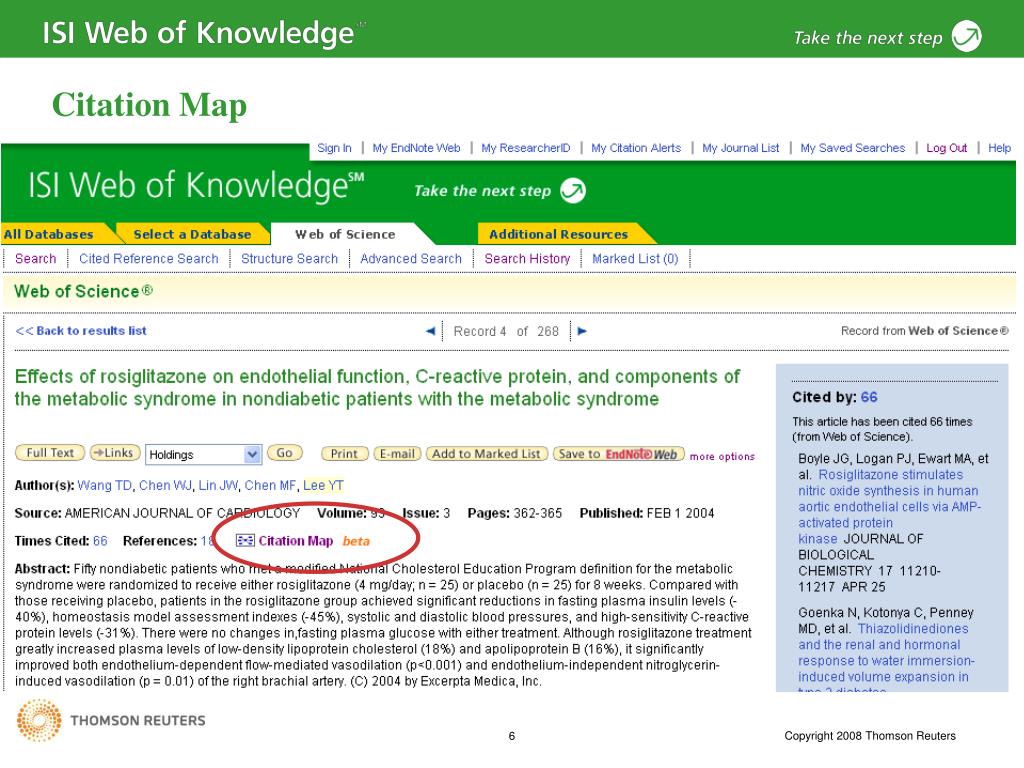Click the article title heading
The image size is (1024, 768).
[x=377, y=387]
